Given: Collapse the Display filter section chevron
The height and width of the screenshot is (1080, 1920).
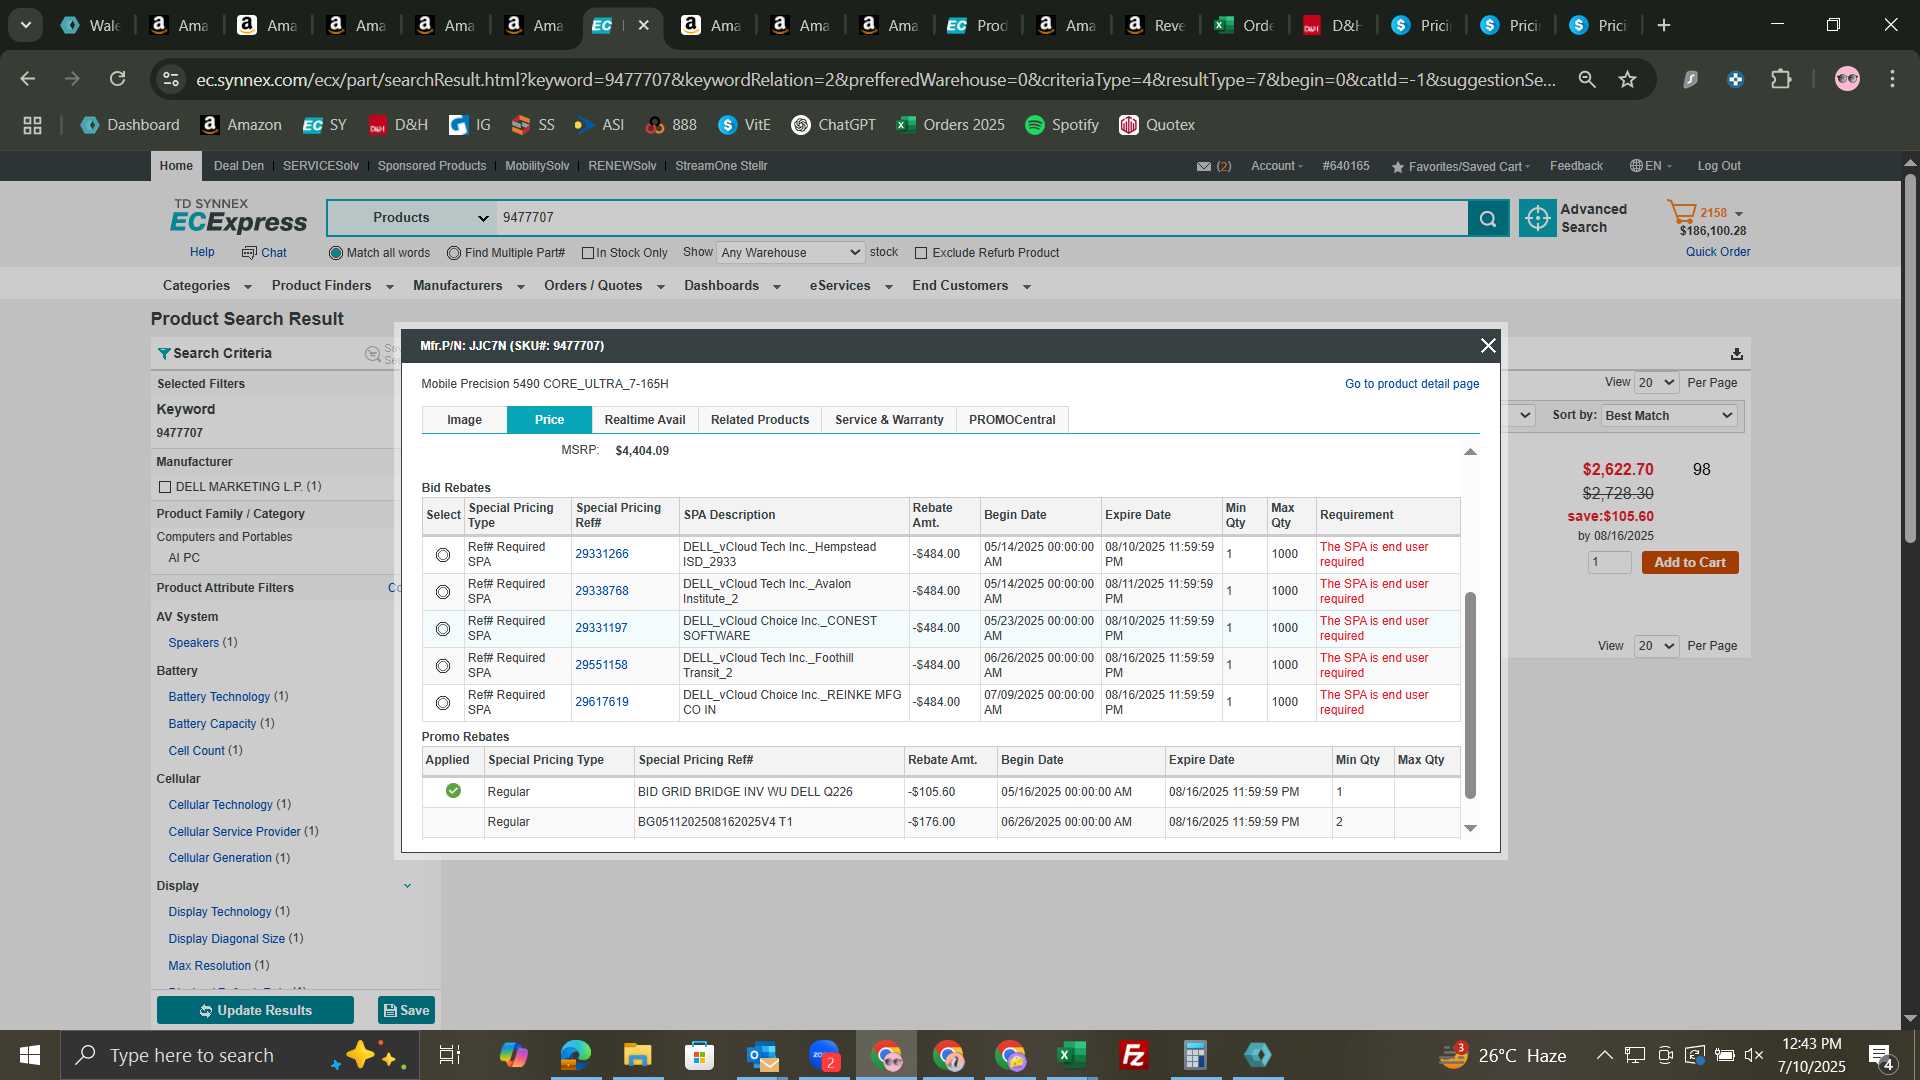Looking at the screenshot, I should coord(407,886).
